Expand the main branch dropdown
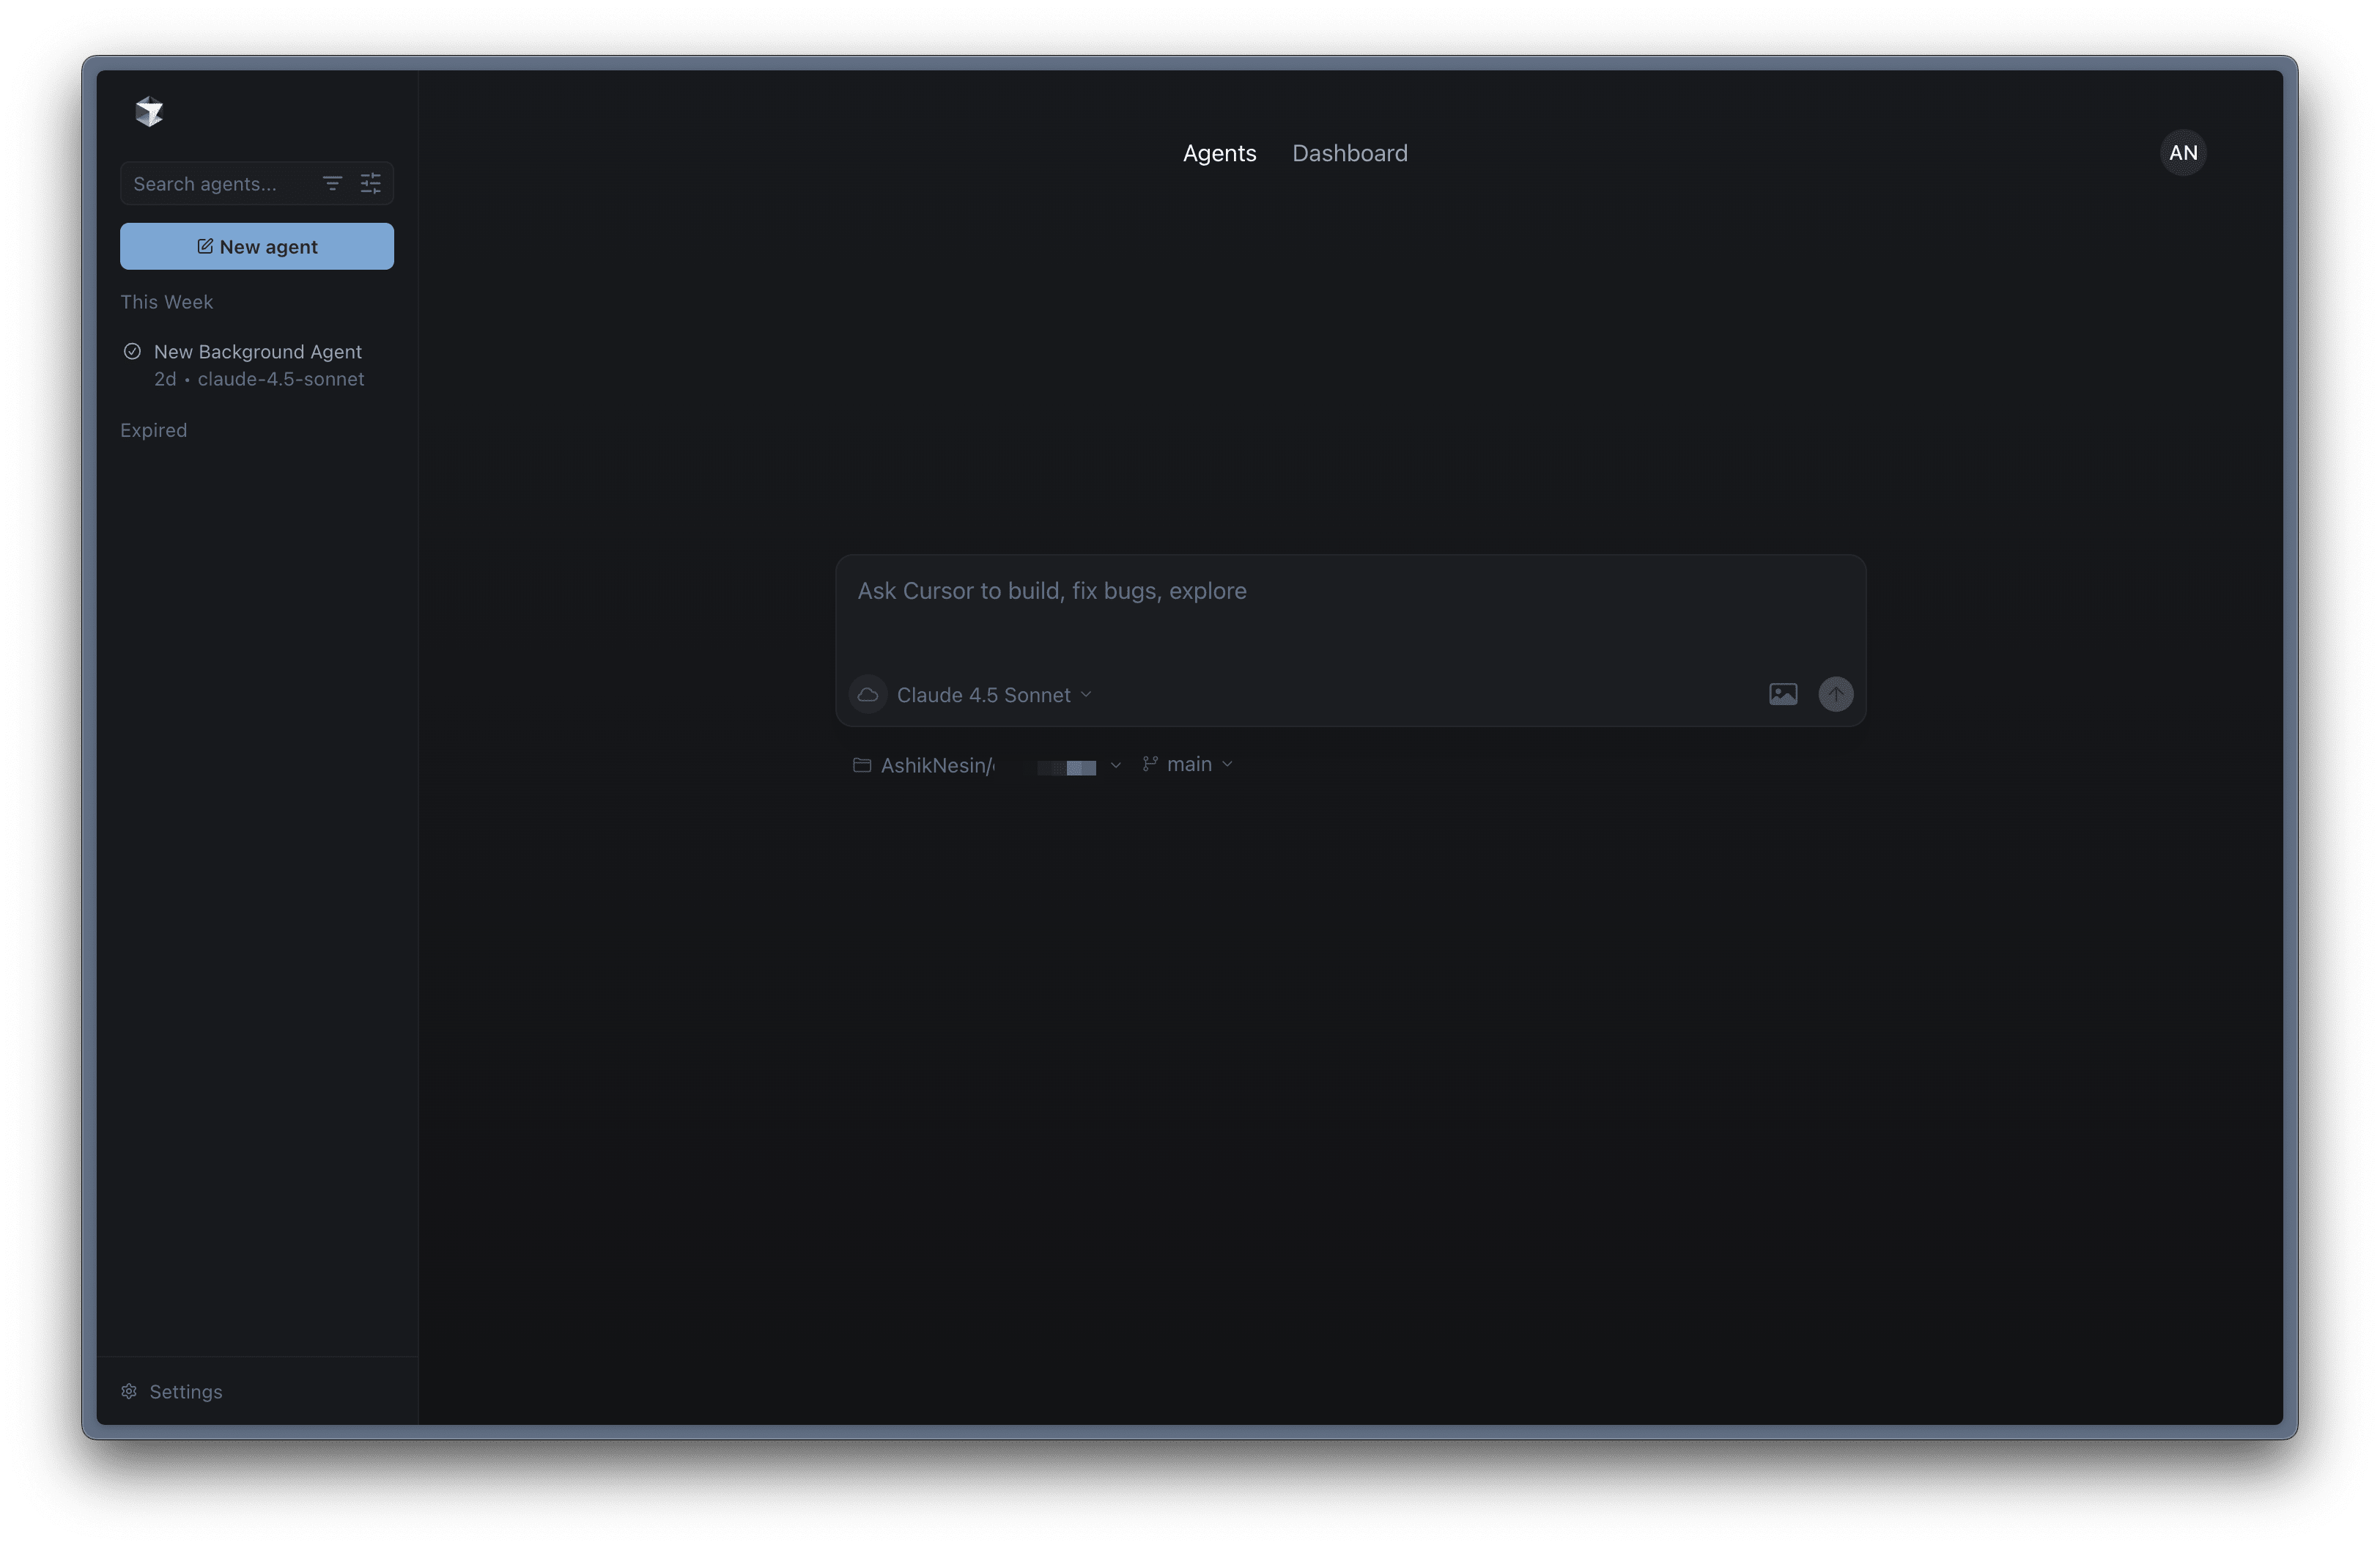The image size is (2380, 1548). (x=1189, y=764)
